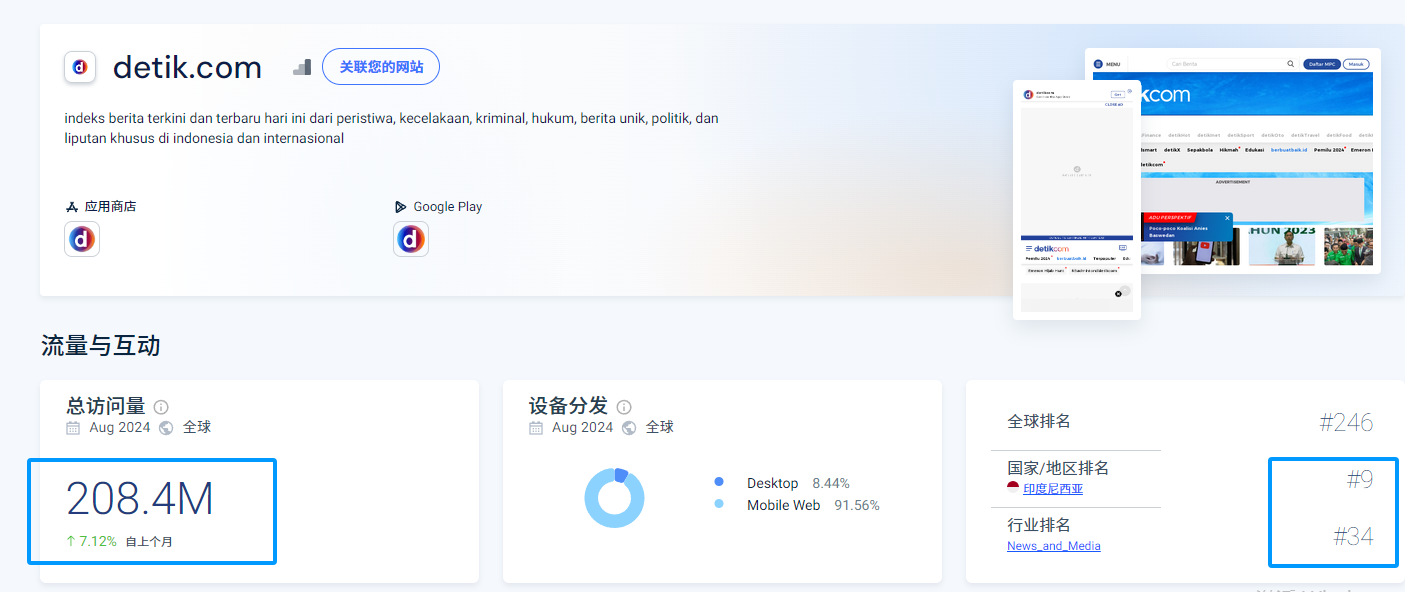Click the rank bars icon beside detik.com
1405x592 pixels.
pyautogui.click(x=302, y=67)
